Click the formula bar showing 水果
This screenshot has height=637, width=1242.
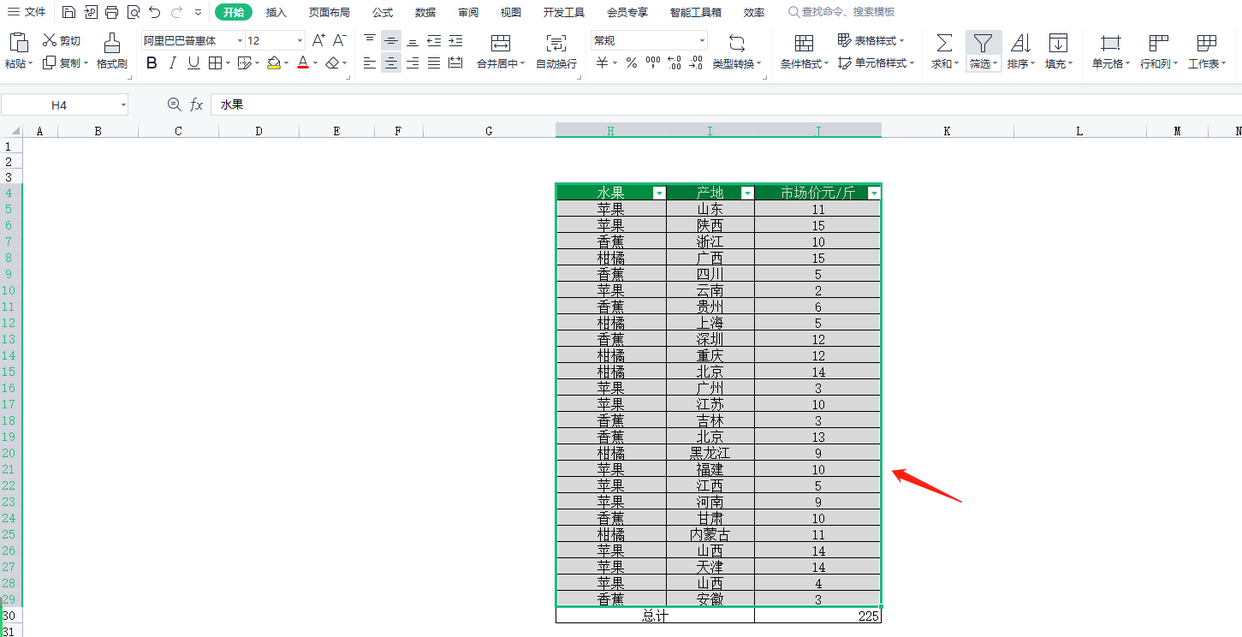pos(726,104)
